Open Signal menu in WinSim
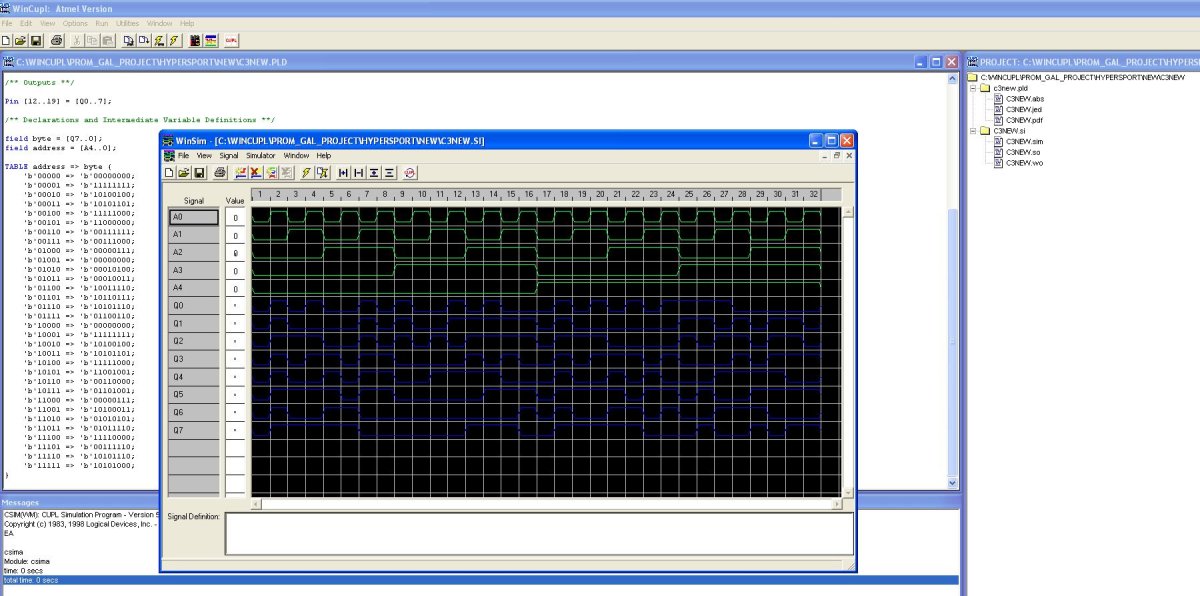Viewport: 1200px width, 596px height. point(229,156)
